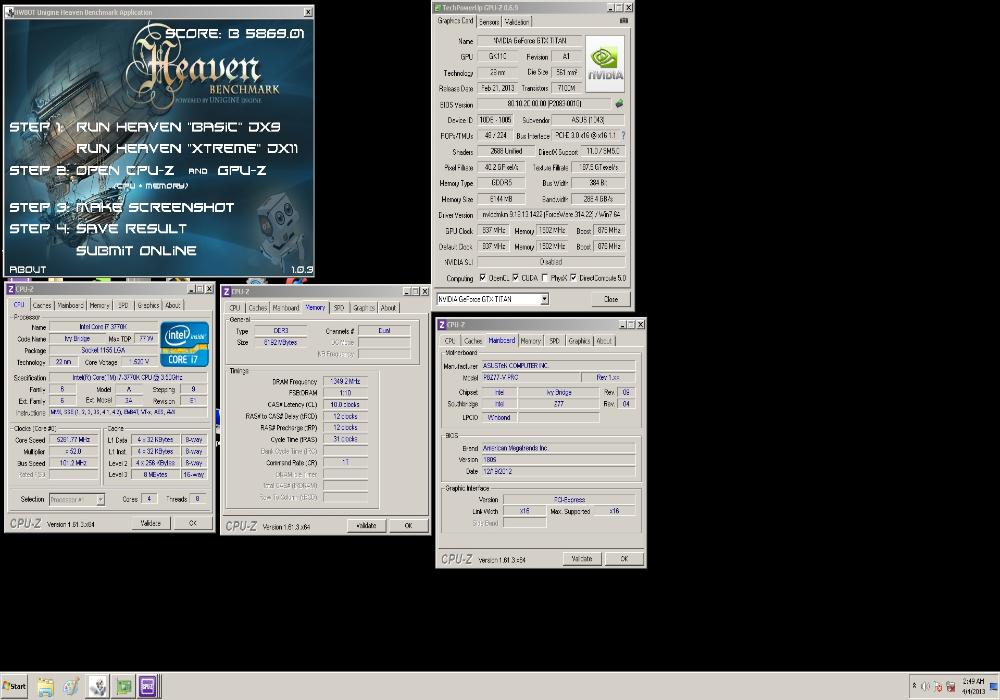The image size is (1000, 700).
Task: Click the GPU-Z screenshot camera icon
Action: pyautogui.click(x=624, y=21)
